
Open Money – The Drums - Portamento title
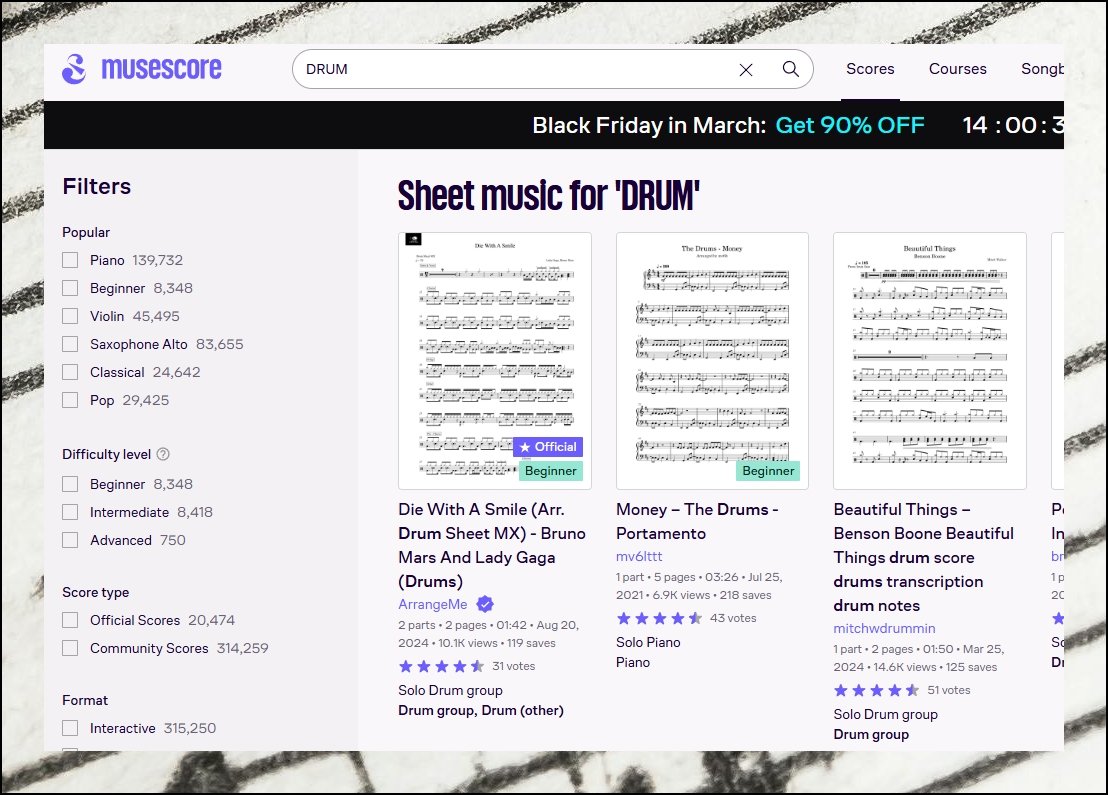[697, 521]
